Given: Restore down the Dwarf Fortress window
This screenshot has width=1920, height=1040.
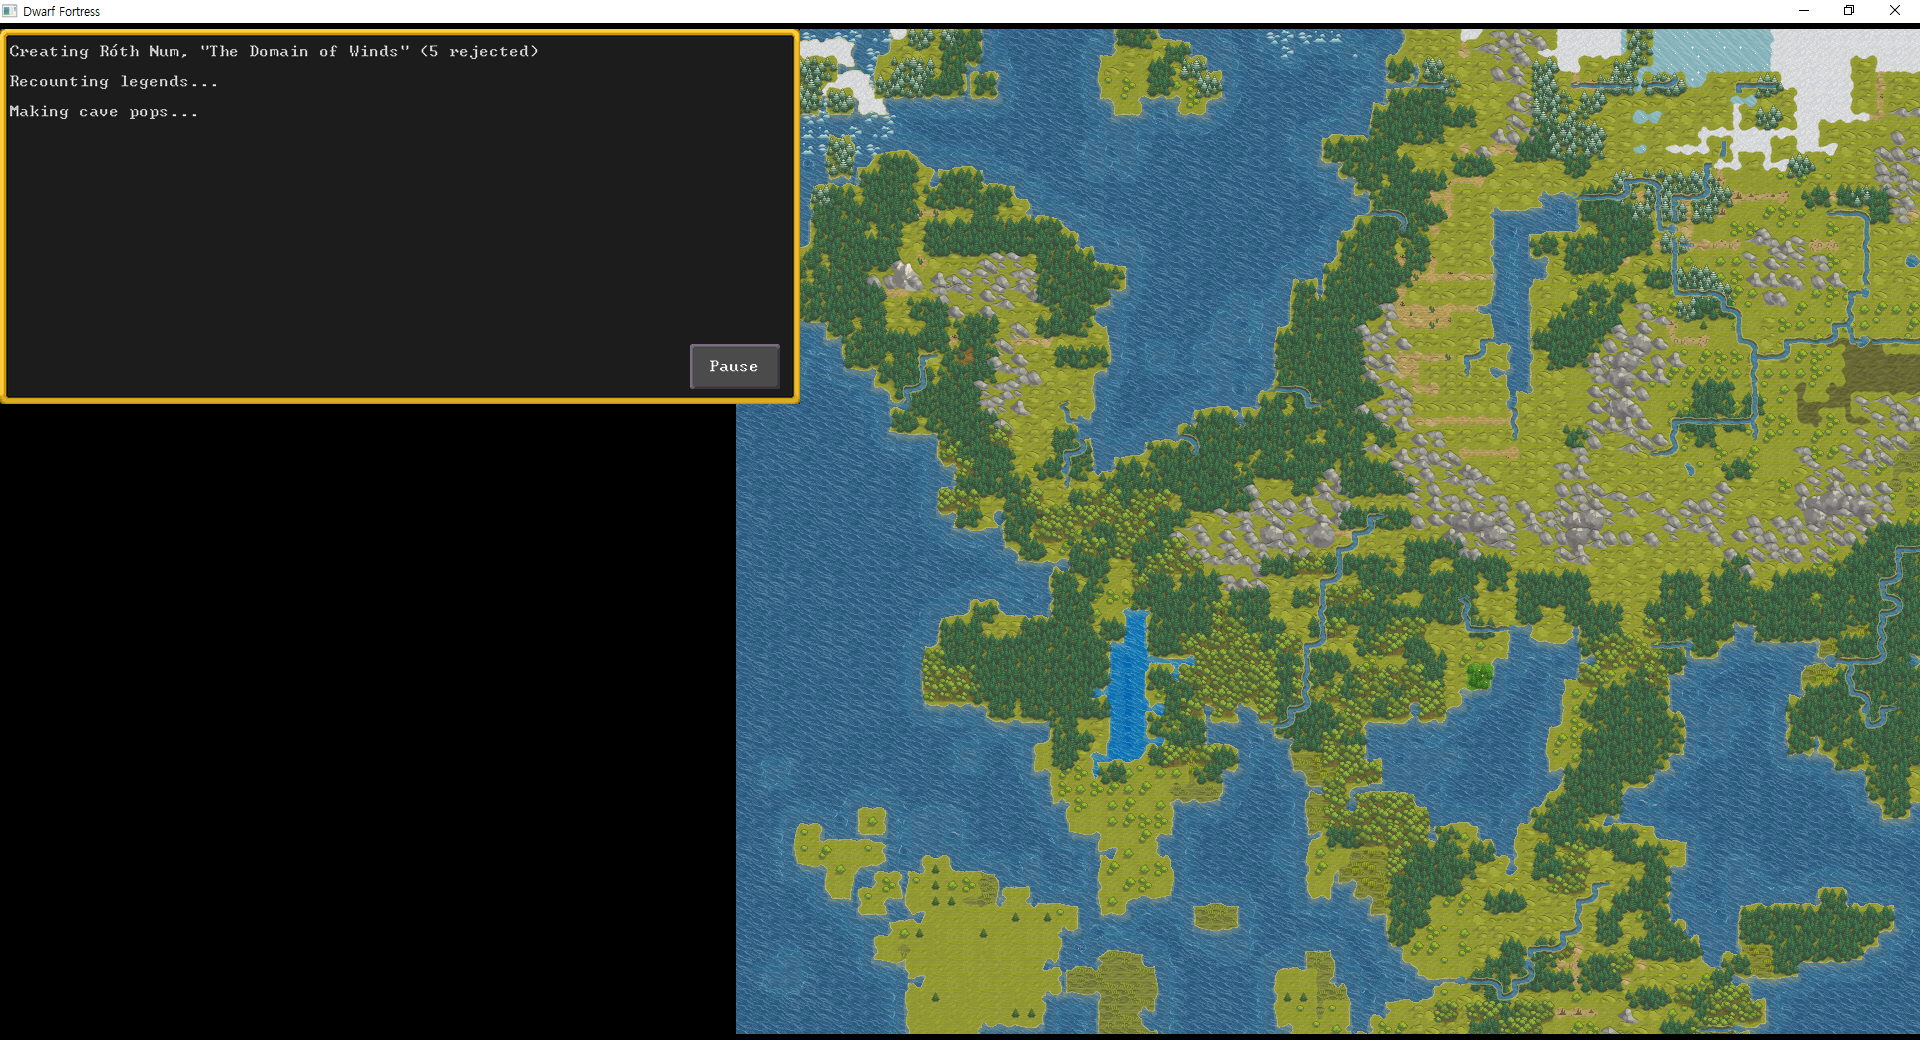Looking at the screenshot, I should click(1849, 11).
